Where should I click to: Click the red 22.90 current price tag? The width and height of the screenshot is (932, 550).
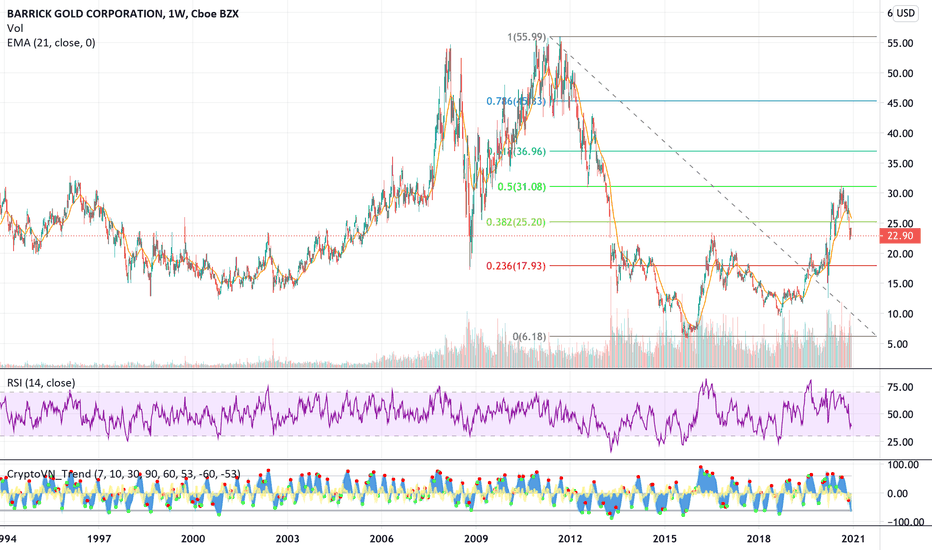900,236
